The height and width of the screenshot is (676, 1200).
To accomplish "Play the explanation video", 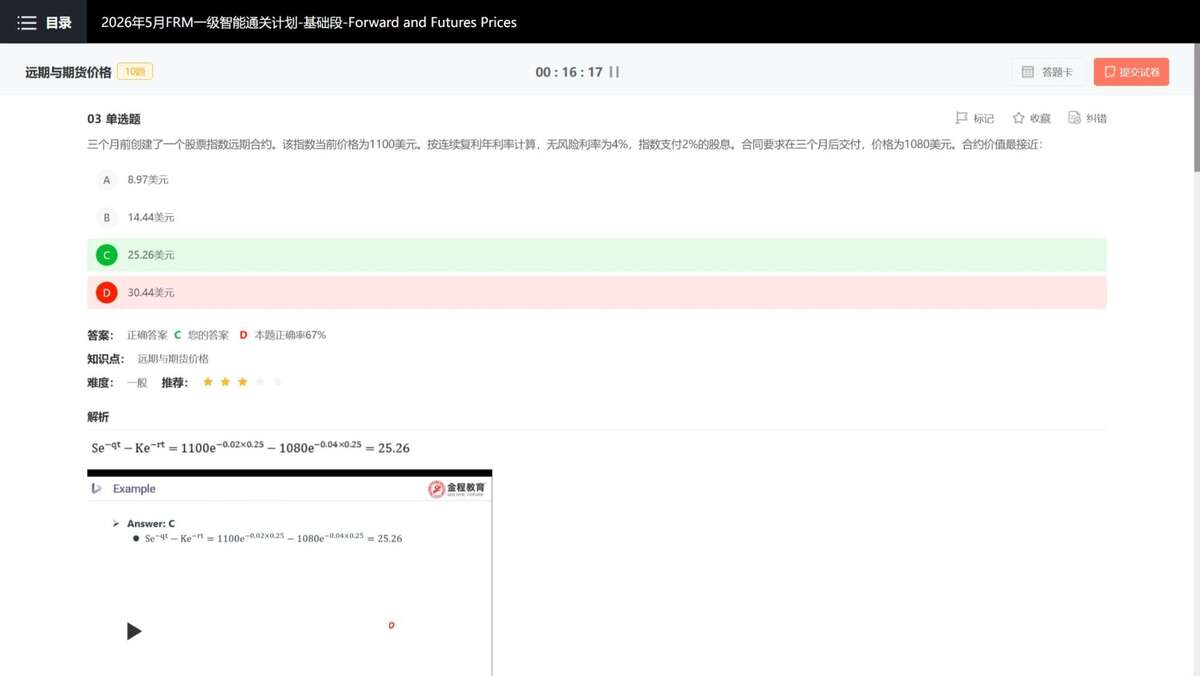I will pos(134,631).
